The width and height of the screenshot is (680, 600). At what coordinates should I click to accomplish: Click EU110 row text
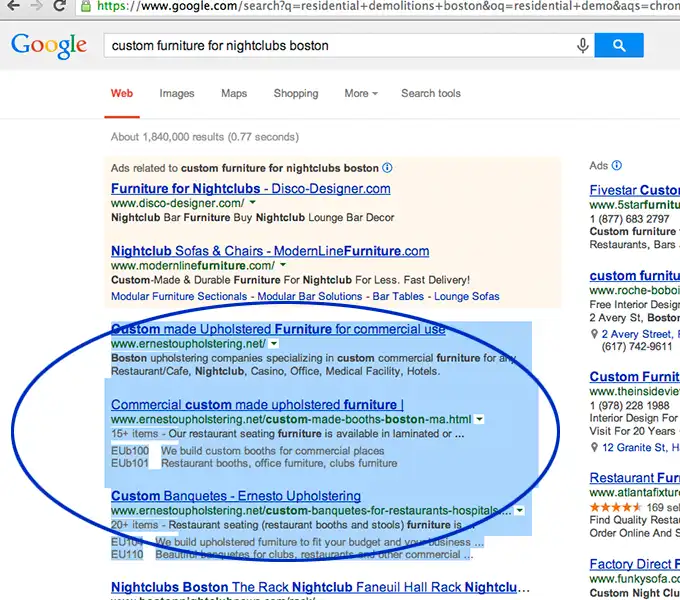click(x=292, y=554)
